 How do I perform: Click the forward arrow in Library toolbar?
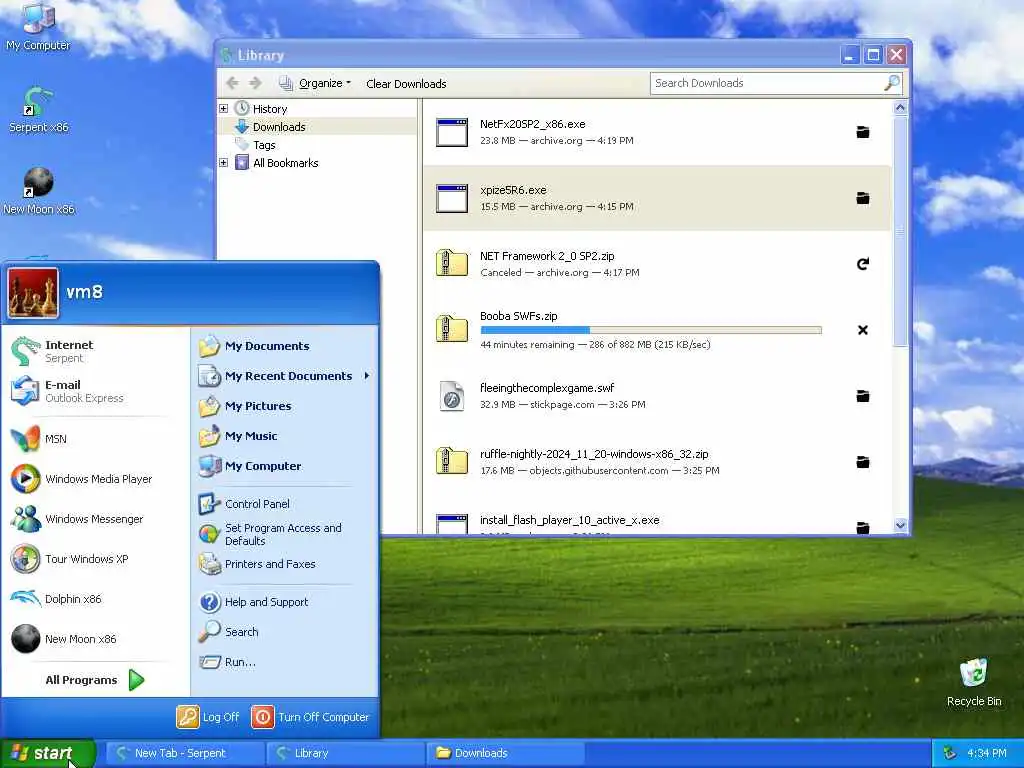point(255,83)
